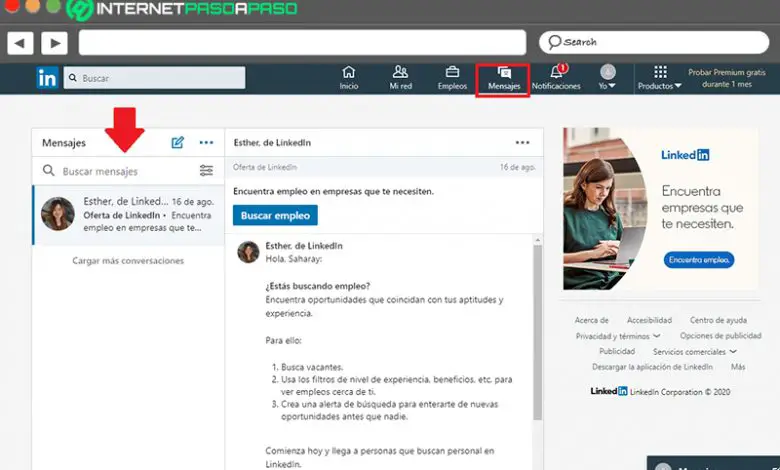
Task: Open Notificaciones bell icon
Action: tap(556, 78)
